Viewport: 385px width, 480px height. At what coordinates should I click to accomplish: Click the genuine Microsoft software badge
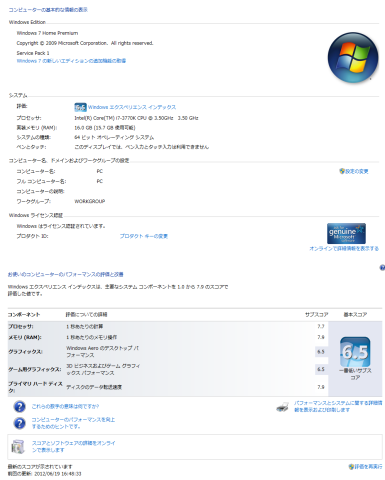coord(346,233)
